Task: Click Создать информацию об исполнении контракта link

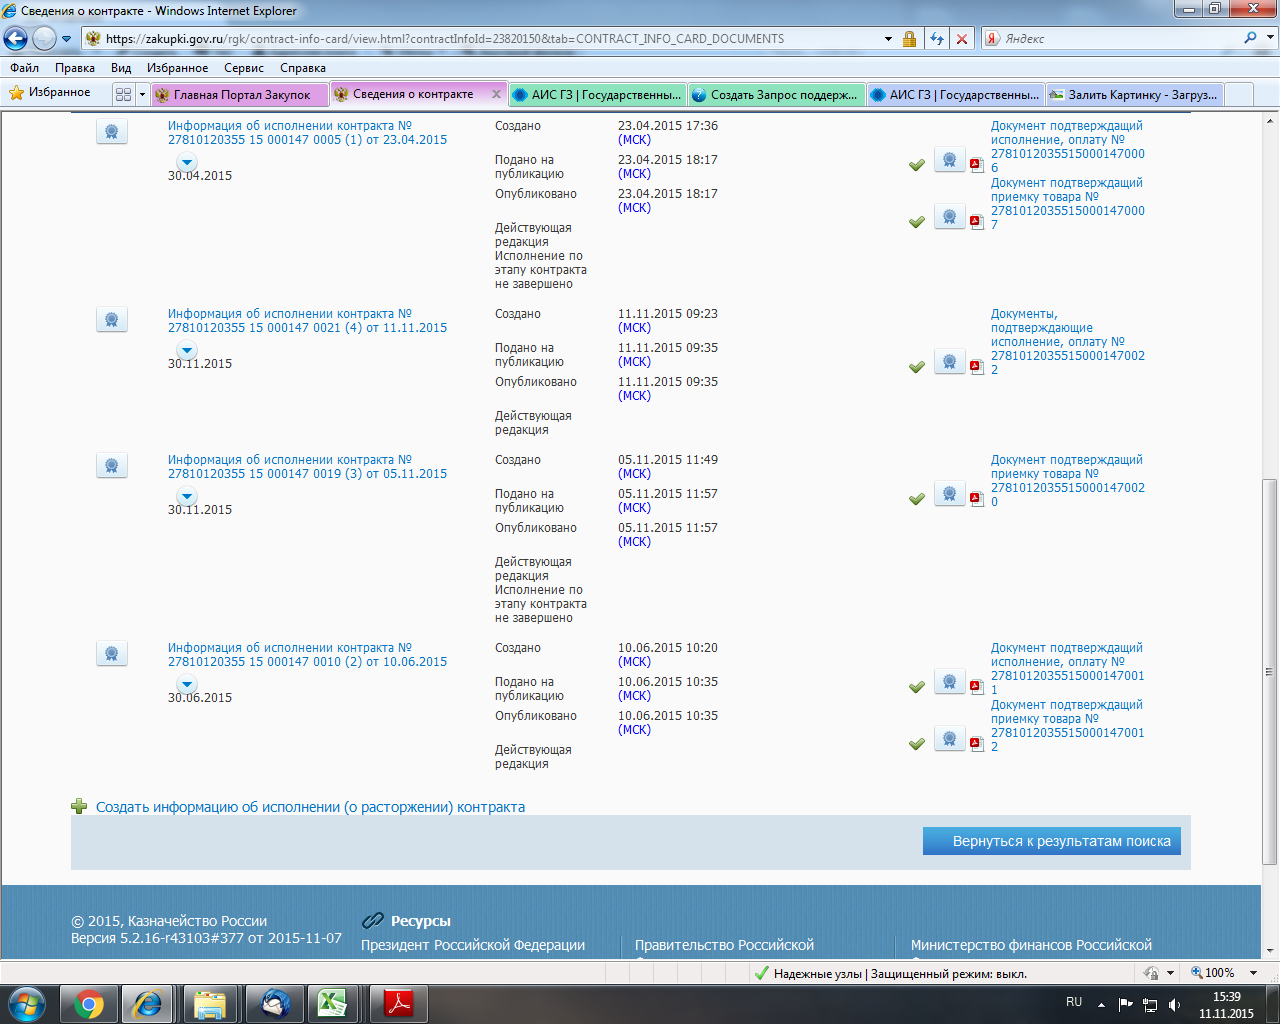Action: click(x=310, y=807)
